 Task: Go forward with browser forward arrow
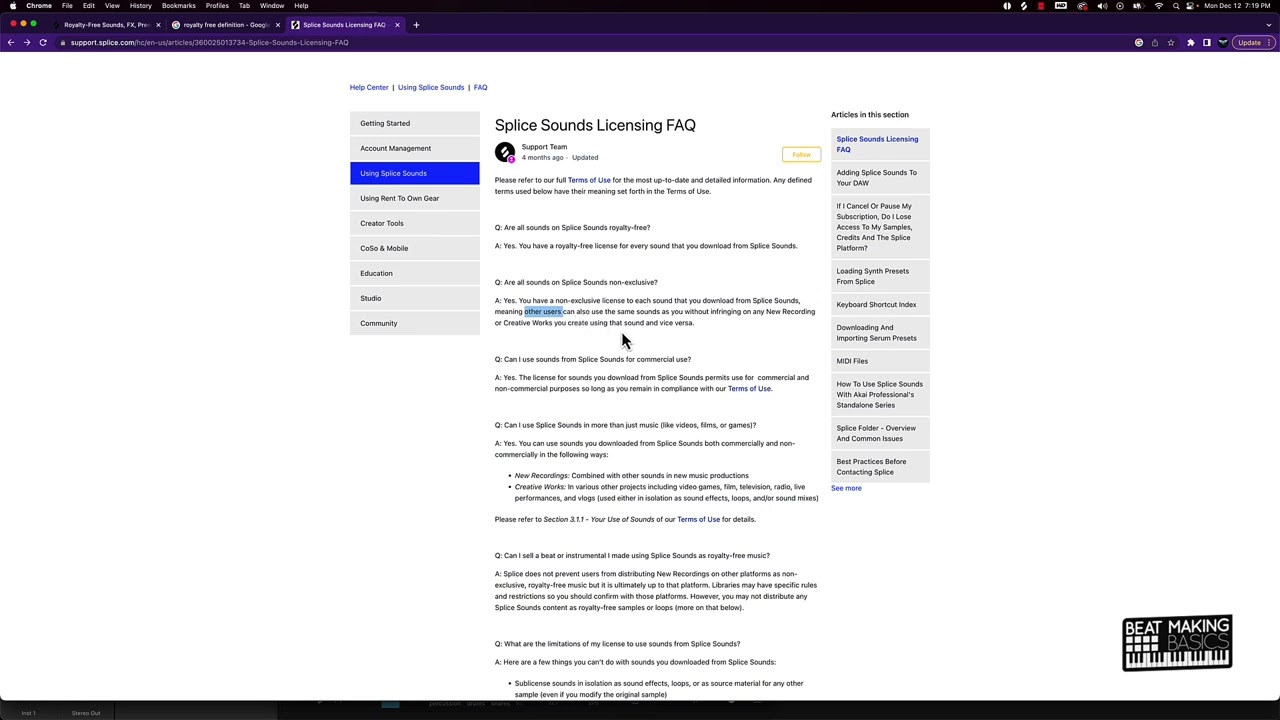point(27,42)
